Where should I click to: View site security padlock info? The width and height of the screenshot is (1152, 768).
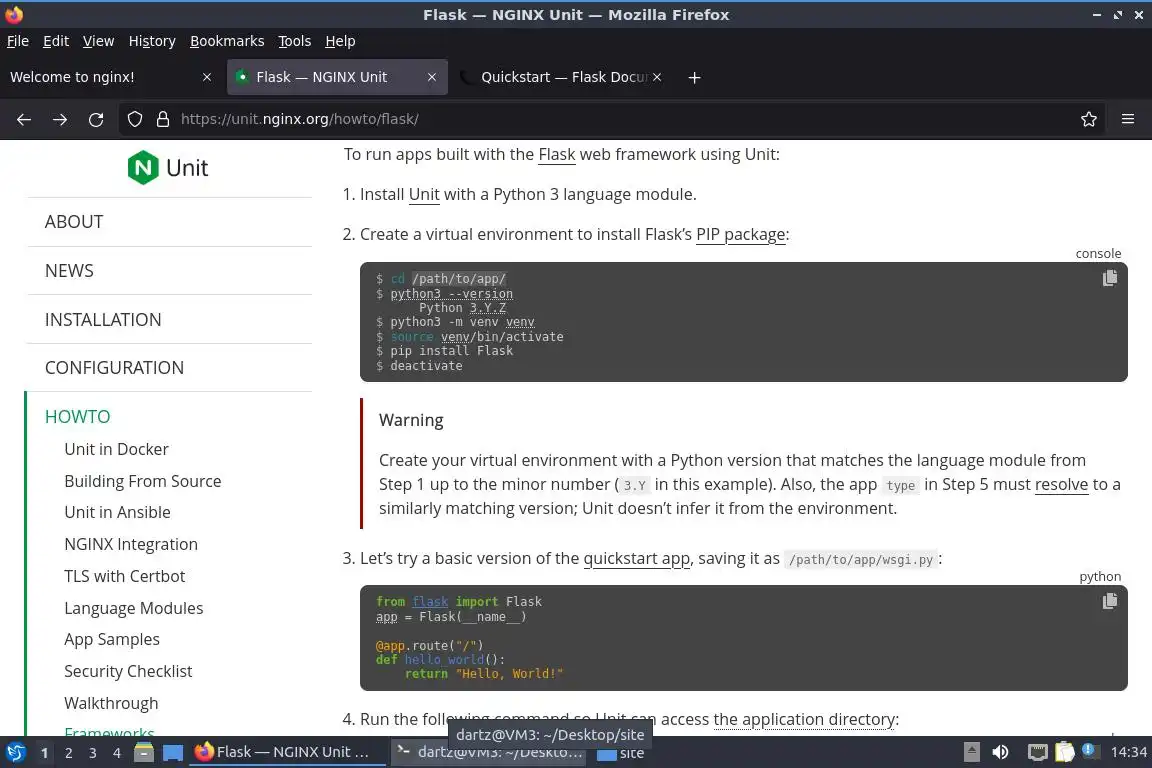pos(163,119)
